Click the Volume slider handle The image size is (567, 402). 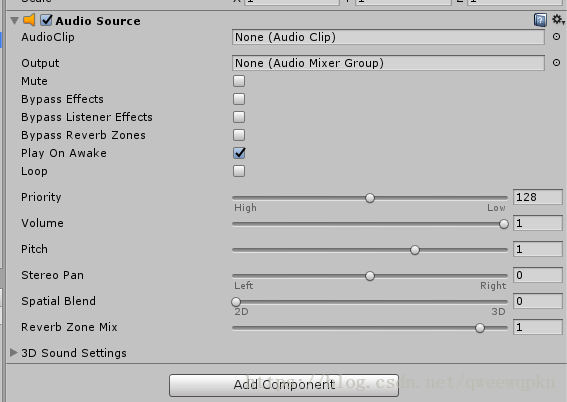(504, 224)
